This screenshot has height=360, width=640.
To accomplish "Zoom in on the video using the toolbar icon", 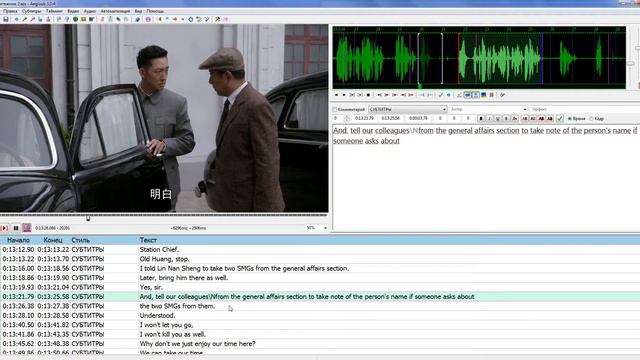I will click(24, 19).
